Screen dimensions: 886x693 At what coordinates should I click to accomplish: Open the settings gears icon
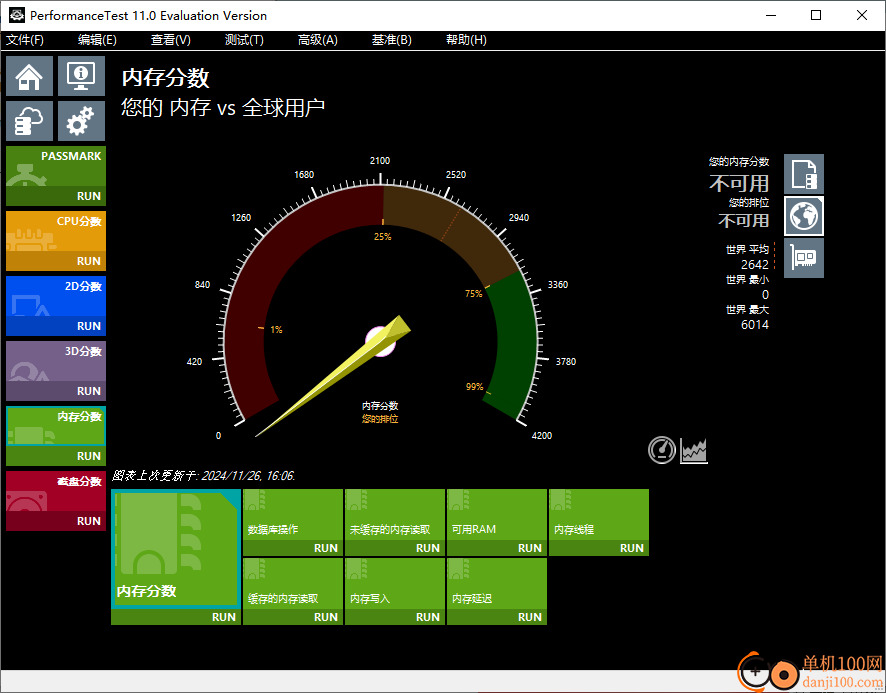coord(81,121)
